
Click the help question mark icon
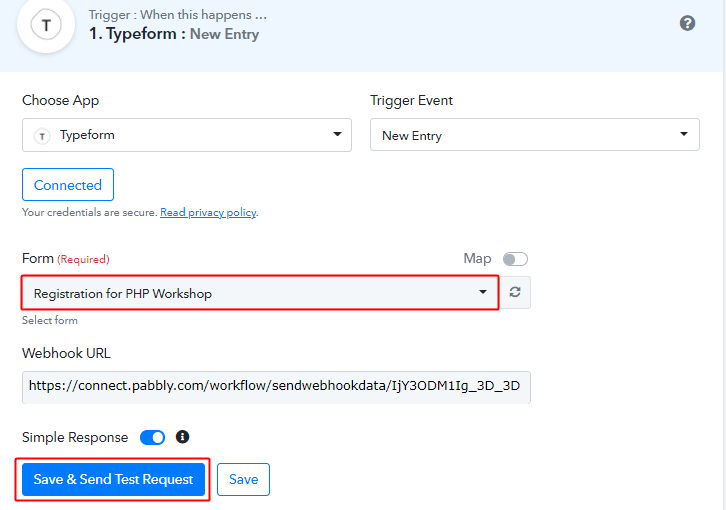pos(687,23)
